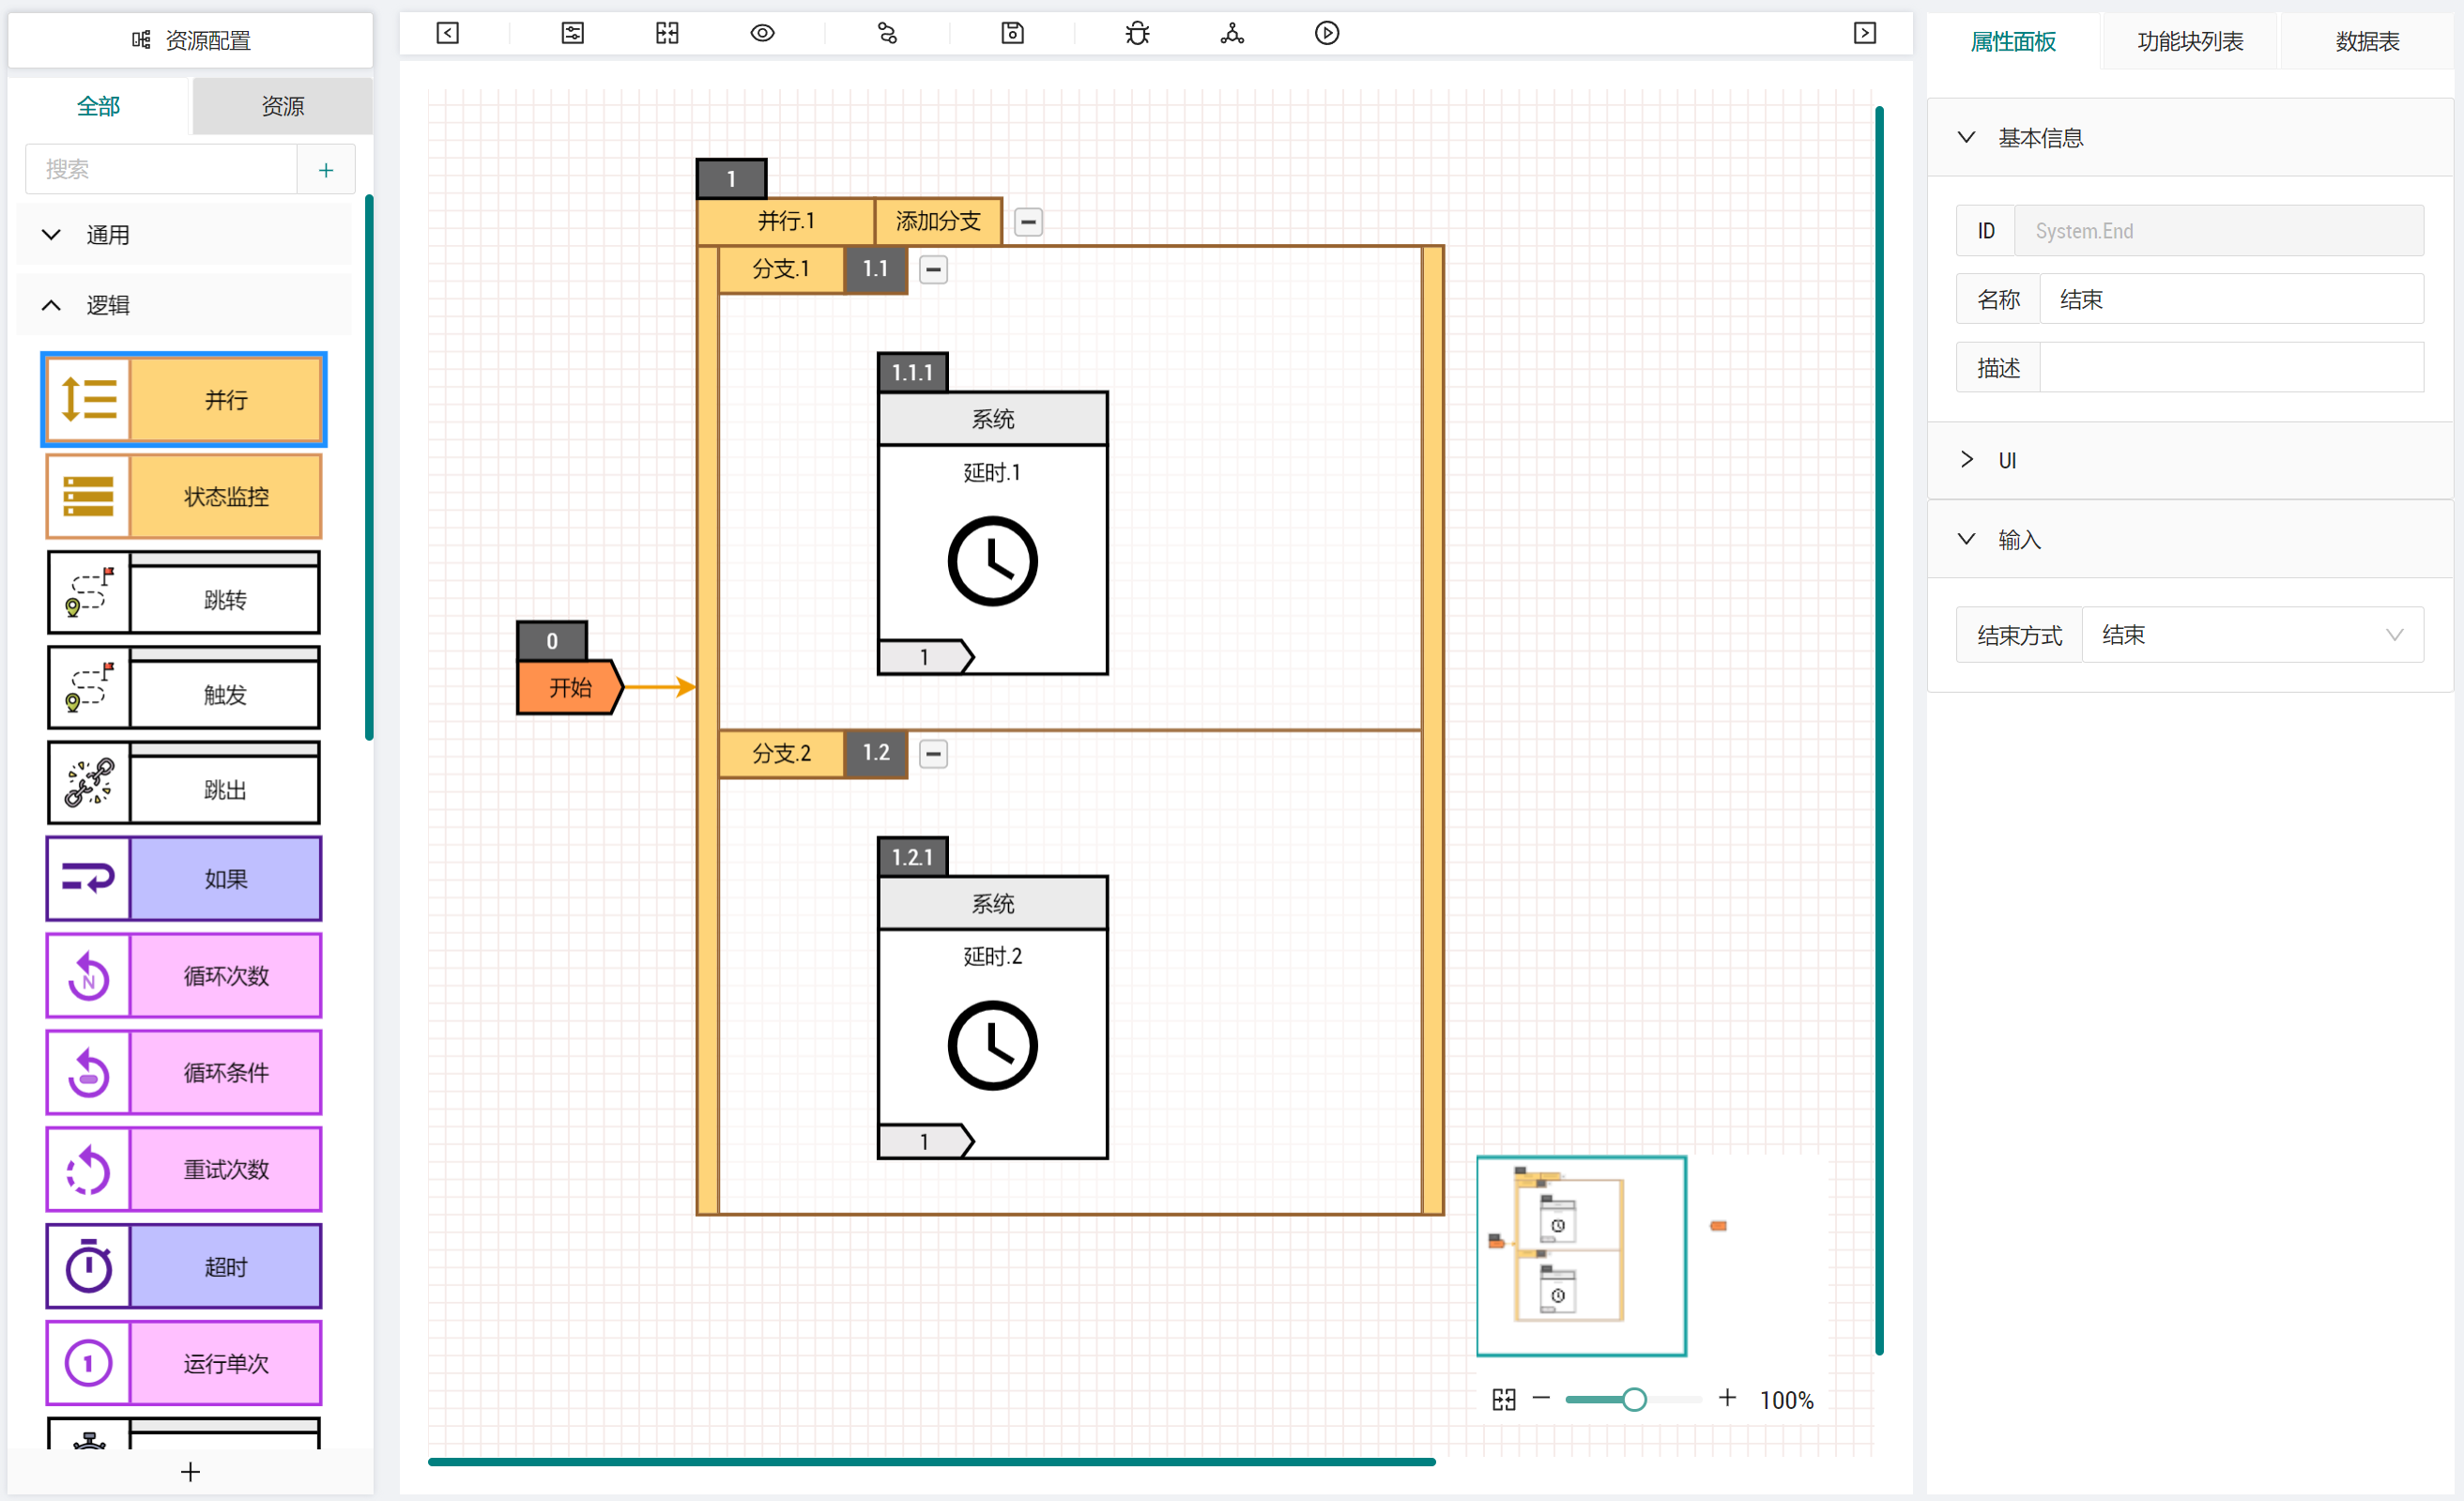
Task: Expand the 通用 category
Action: point(184,235)
